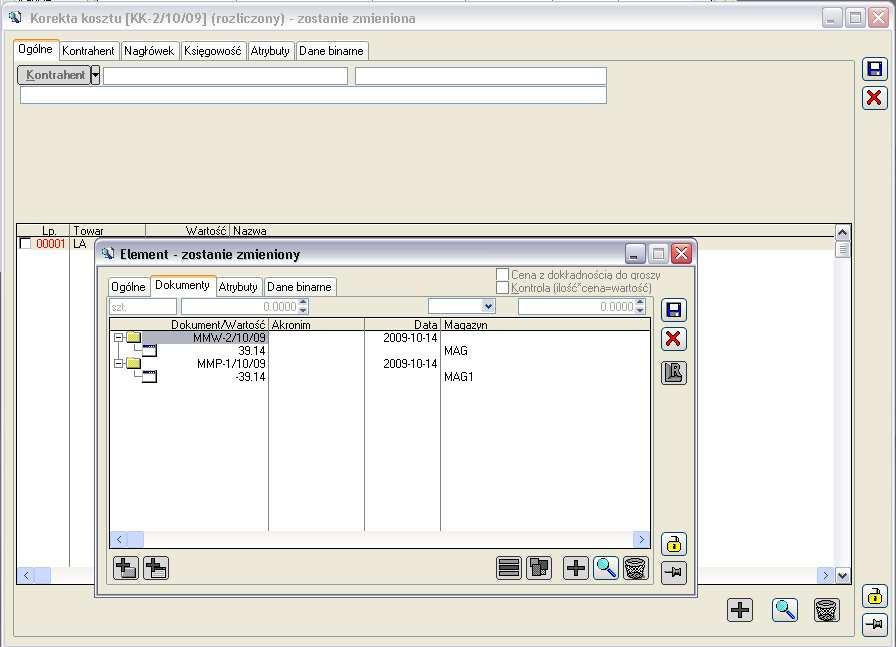Delete the document with the trash icon in the Element dialog

tap(635, 568)
